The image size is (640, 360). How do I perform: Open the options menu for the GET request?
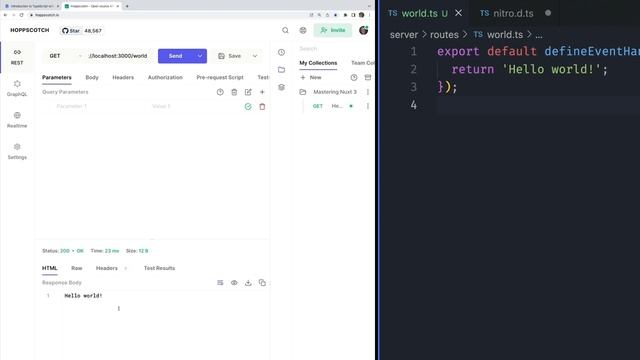click(368, 106)
